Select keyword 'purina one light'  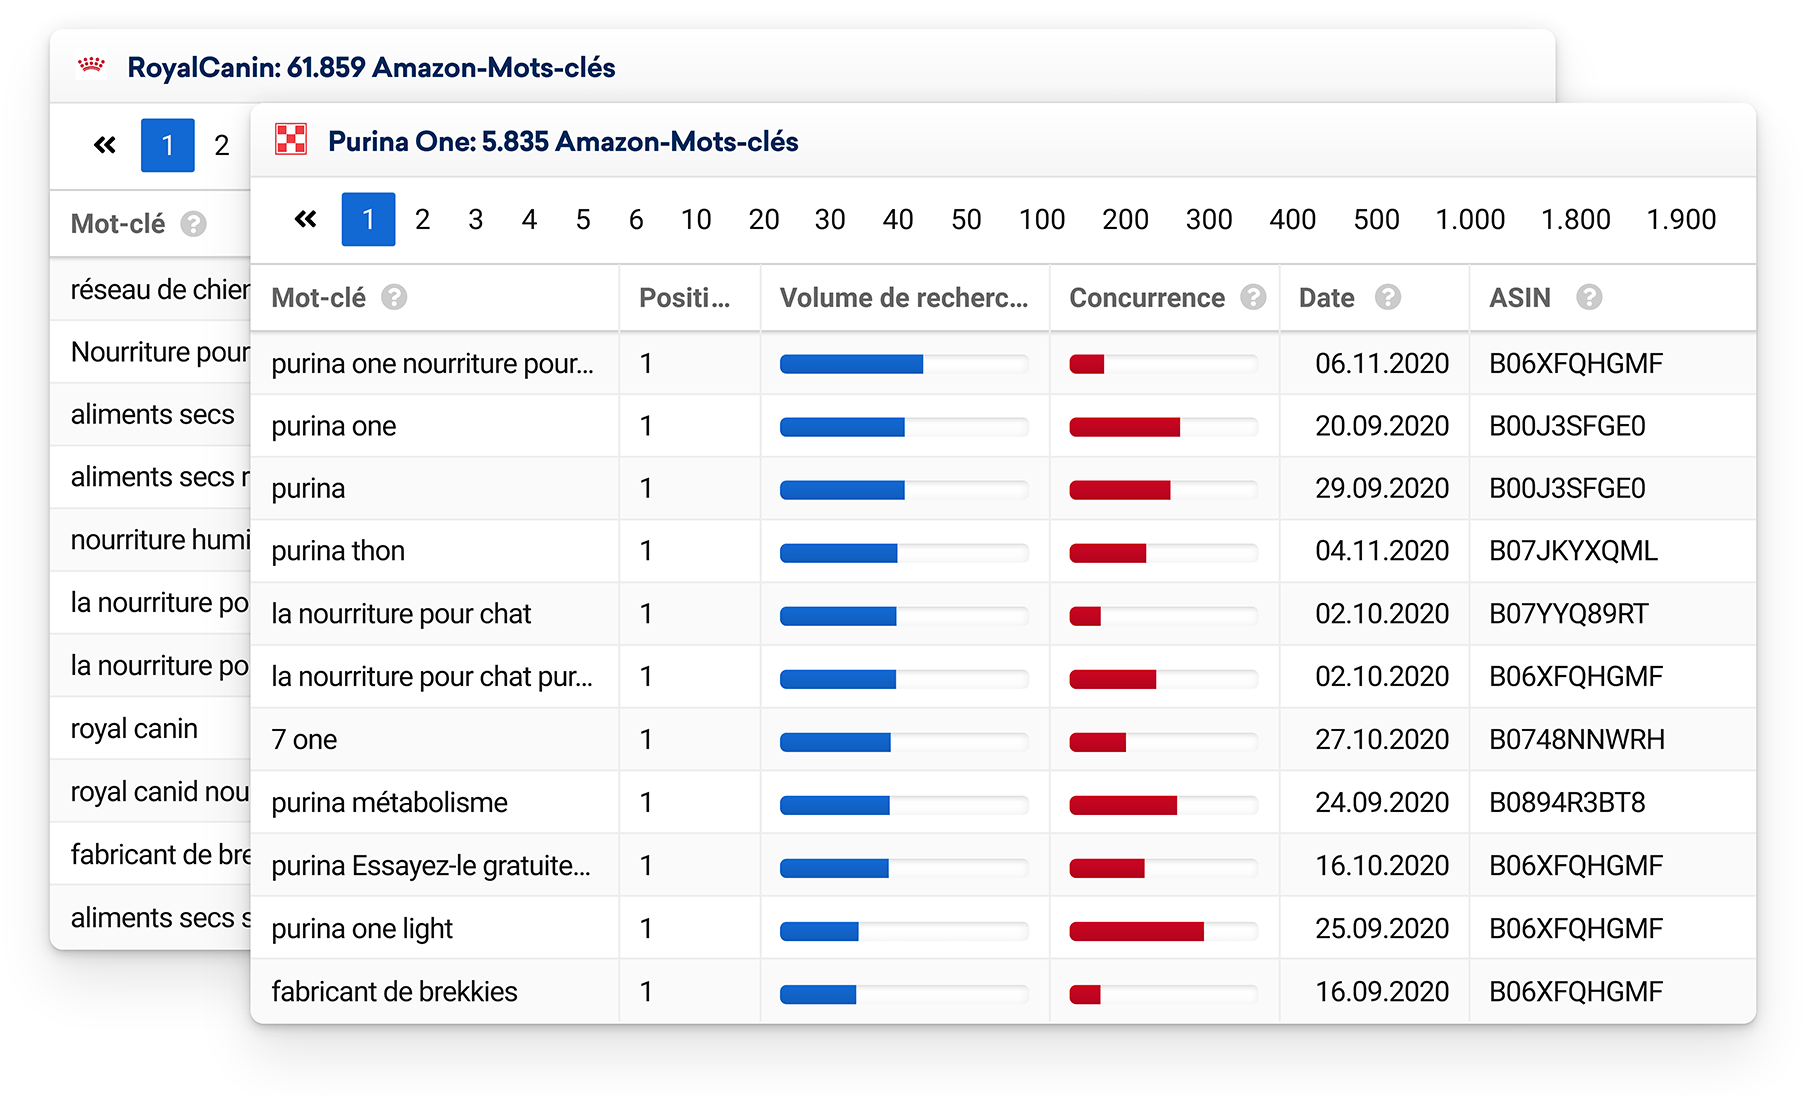(x=362, y=928)
